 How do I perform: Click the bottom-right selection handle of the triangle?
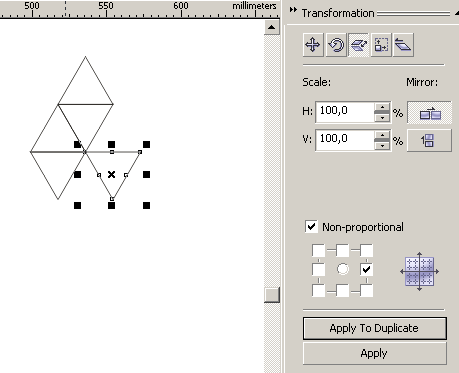coord(146,205)
